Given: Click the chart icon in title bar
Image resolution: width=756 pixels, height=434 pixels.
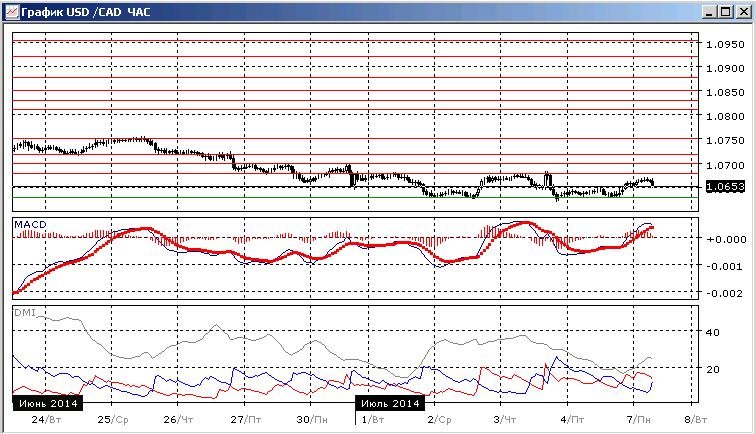Looking at the screenshot, I should point(12,12).
